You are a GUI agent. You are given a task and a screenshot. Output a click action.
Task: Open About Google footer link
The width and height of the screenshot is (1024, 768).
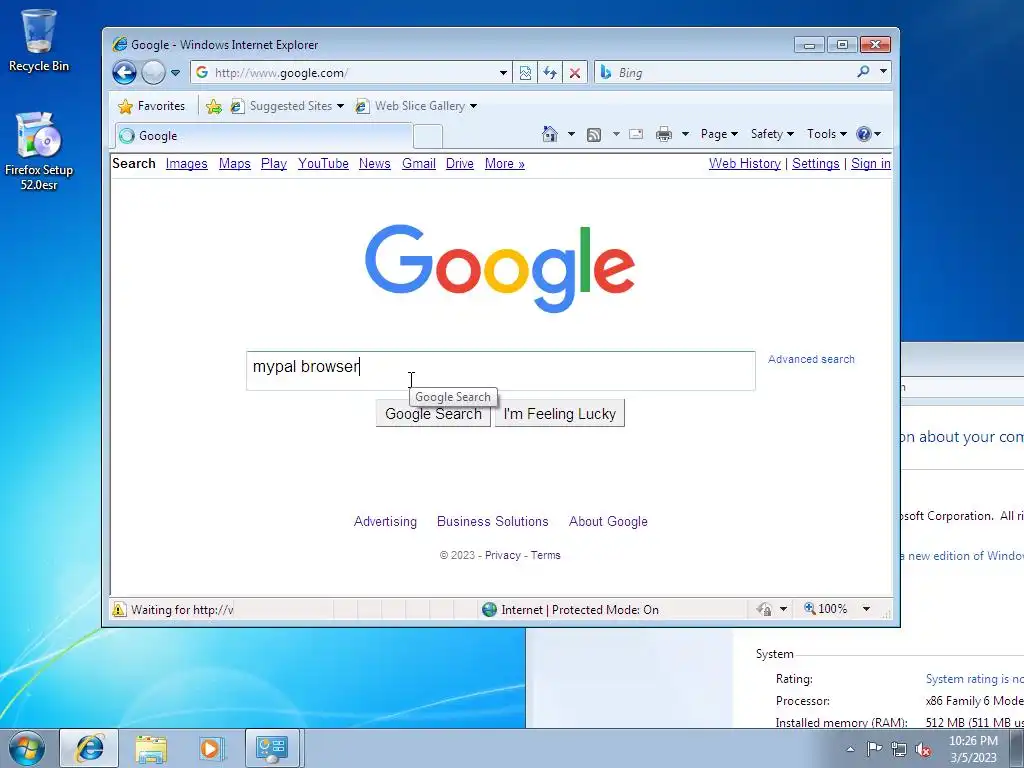(x=608, y=521)
